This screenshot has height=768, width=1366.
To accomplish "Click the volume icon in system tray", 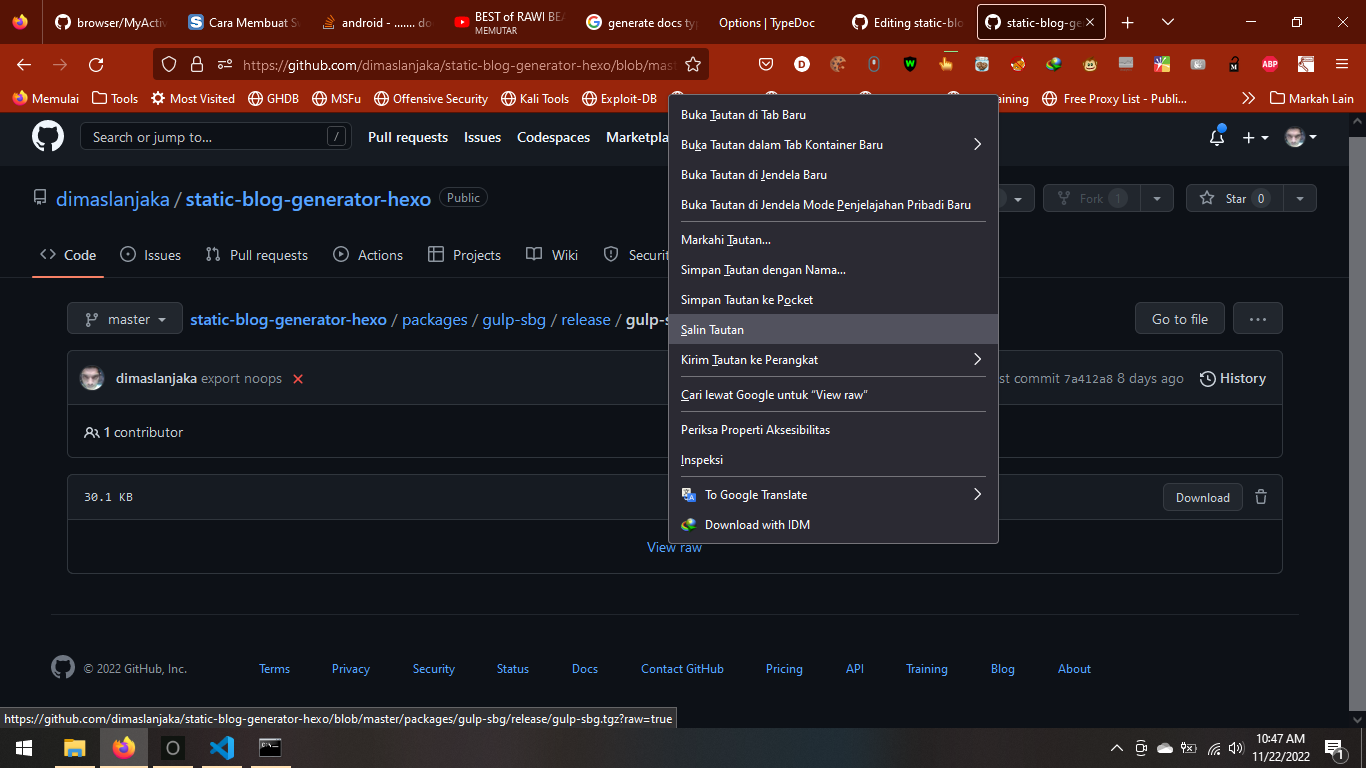I will (x=1236, y=747).
